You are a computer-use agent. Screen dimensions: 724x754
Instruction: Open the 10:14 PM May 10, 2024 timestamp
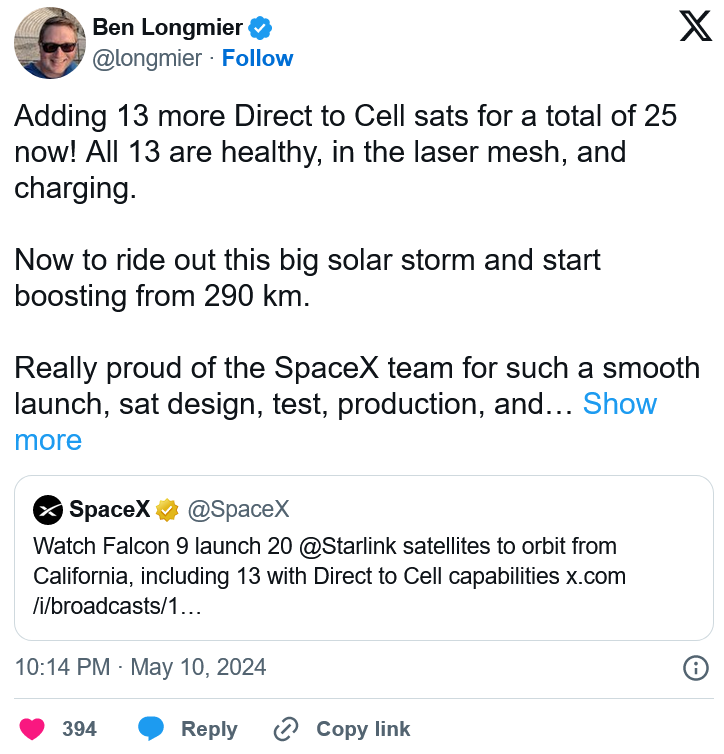[140, 667]
